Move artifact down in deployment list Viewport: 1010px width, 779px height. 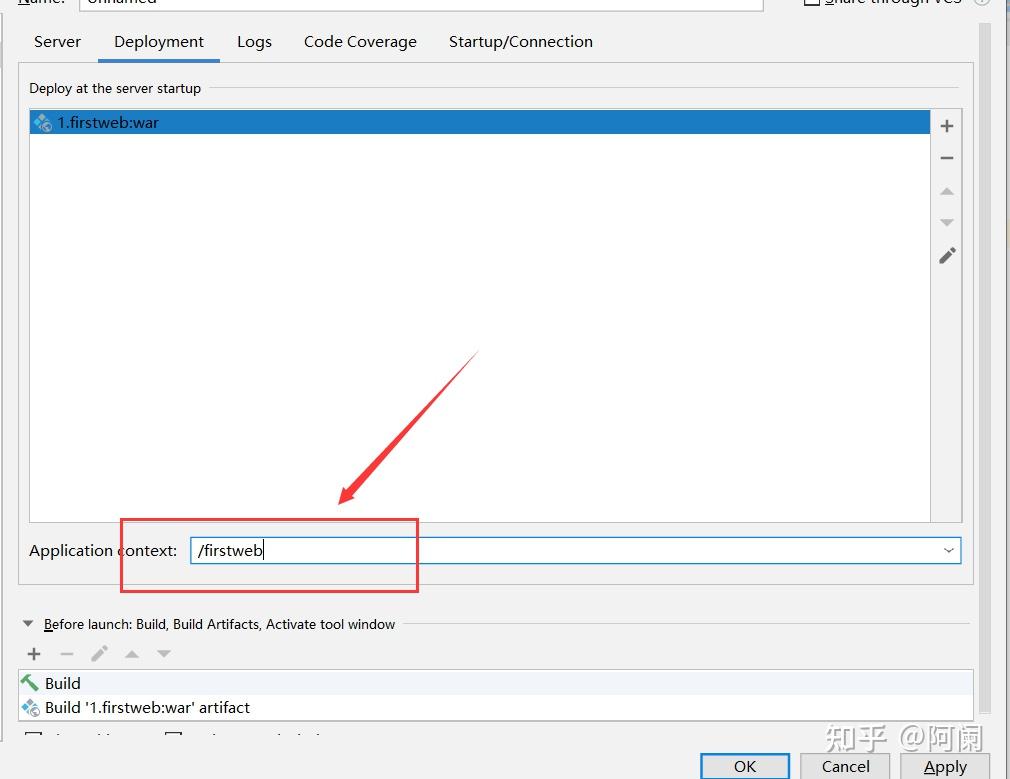click(x=946, y=222)
